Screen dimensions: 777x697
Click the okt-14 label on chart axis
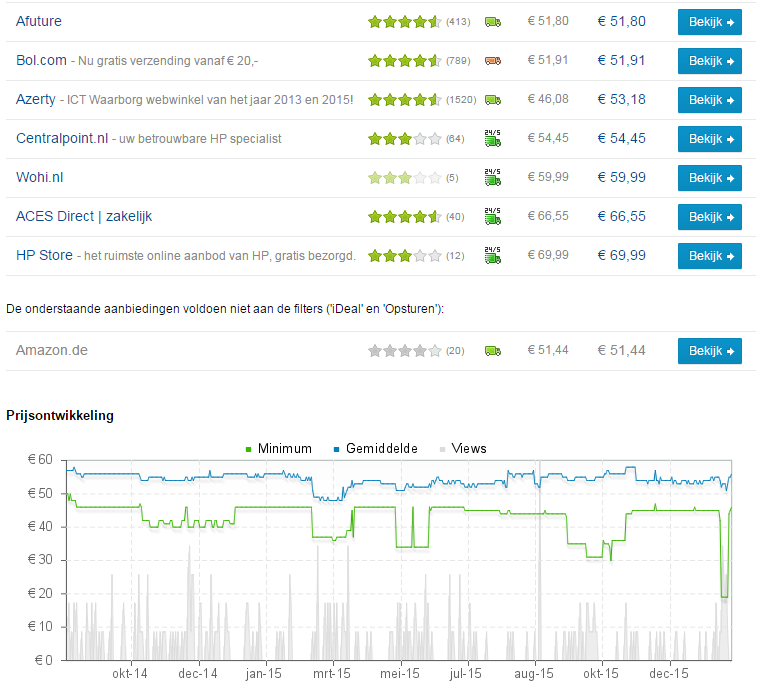[130, 674]
